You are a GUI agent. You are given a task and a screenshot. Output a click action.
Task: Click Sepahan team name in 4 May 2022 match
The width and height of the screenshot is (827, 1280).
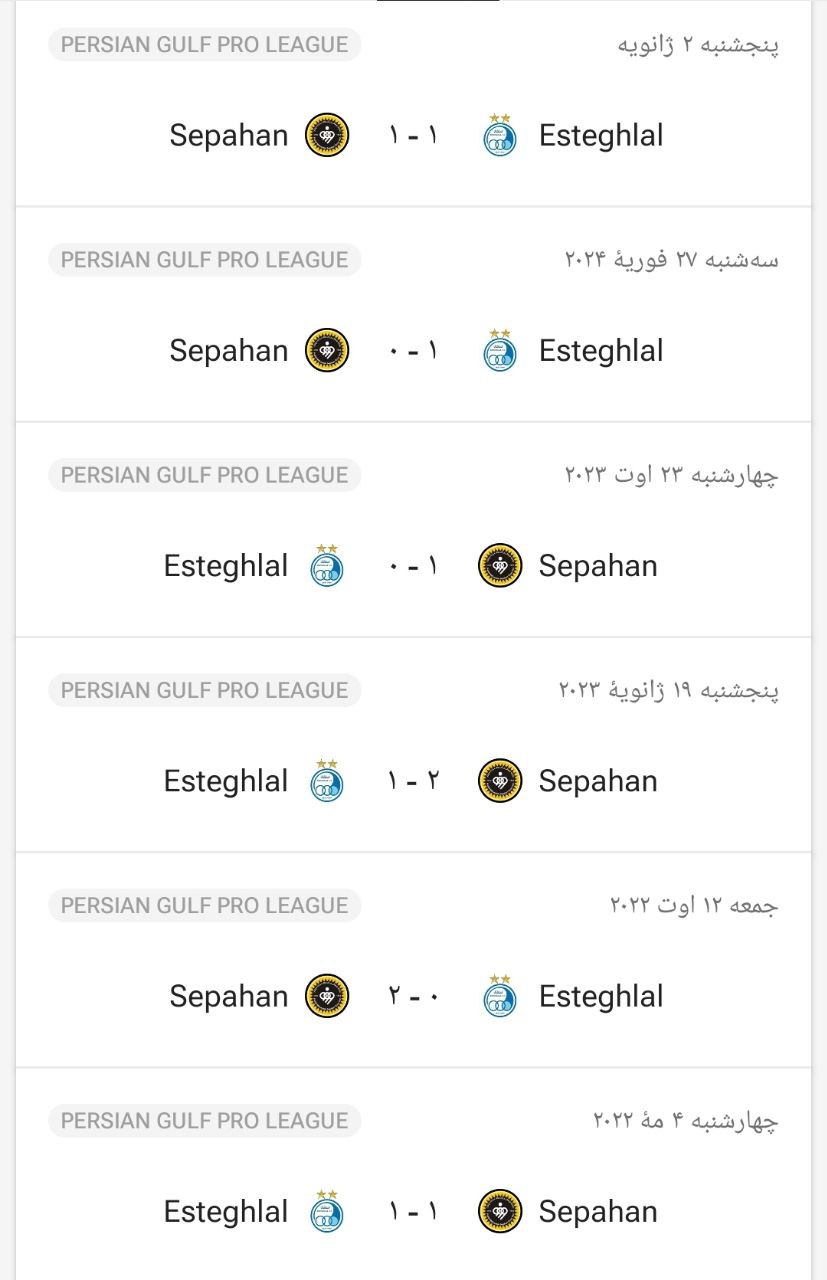pos(598,1211)
